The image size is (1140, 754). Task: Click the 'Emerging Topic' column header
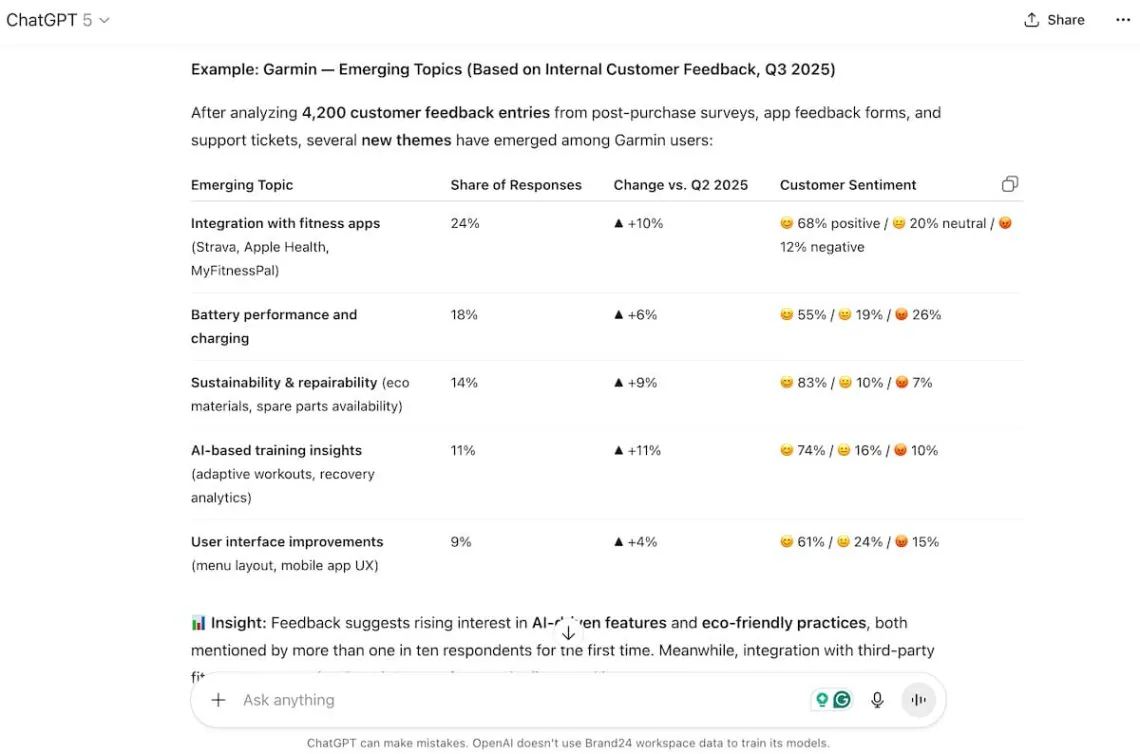(242, 185)
